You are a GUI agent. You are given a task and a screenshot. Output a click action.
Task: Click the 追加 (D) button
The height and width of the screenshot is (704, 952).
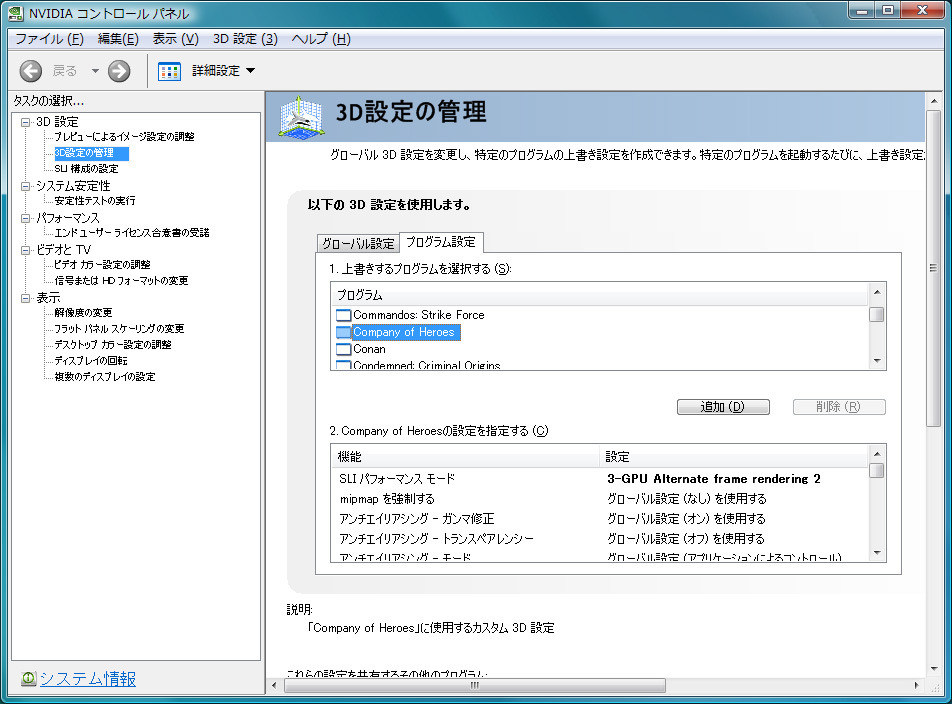click(x=723, y=407)
